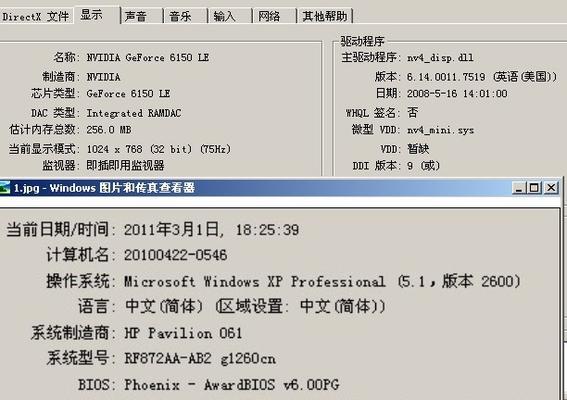Viewport: 567px width, 400px height.
Task: Click computer name 20100422-0546
Action: pyautogui.click(x=175, y=255)
